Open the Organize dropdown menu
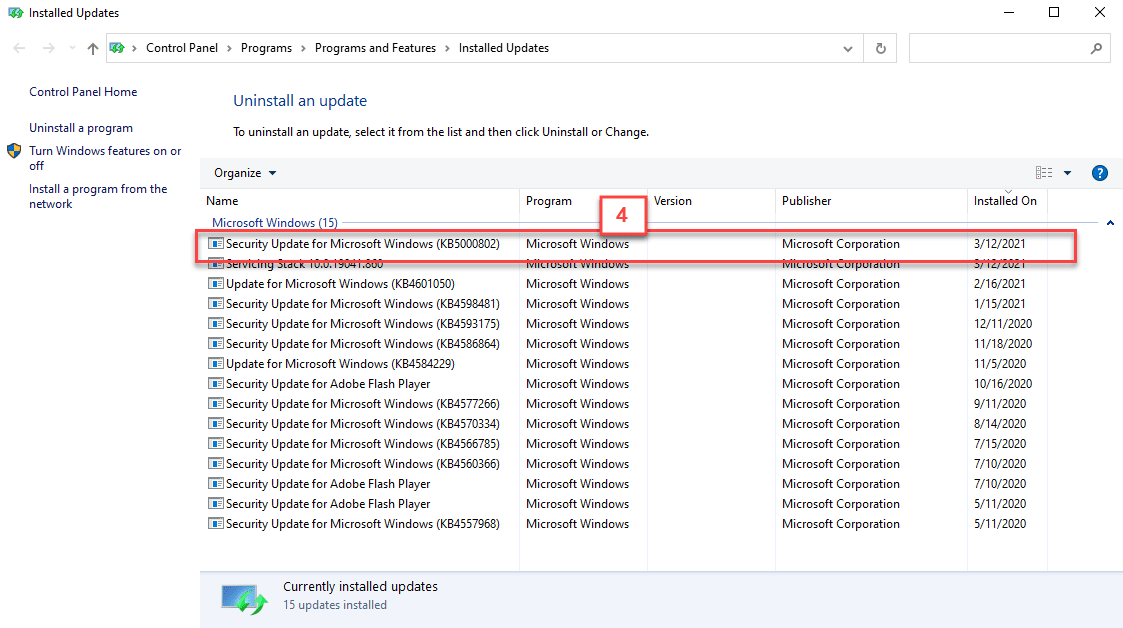This screenshot has height=628, width=1123. tap(245, 173)
